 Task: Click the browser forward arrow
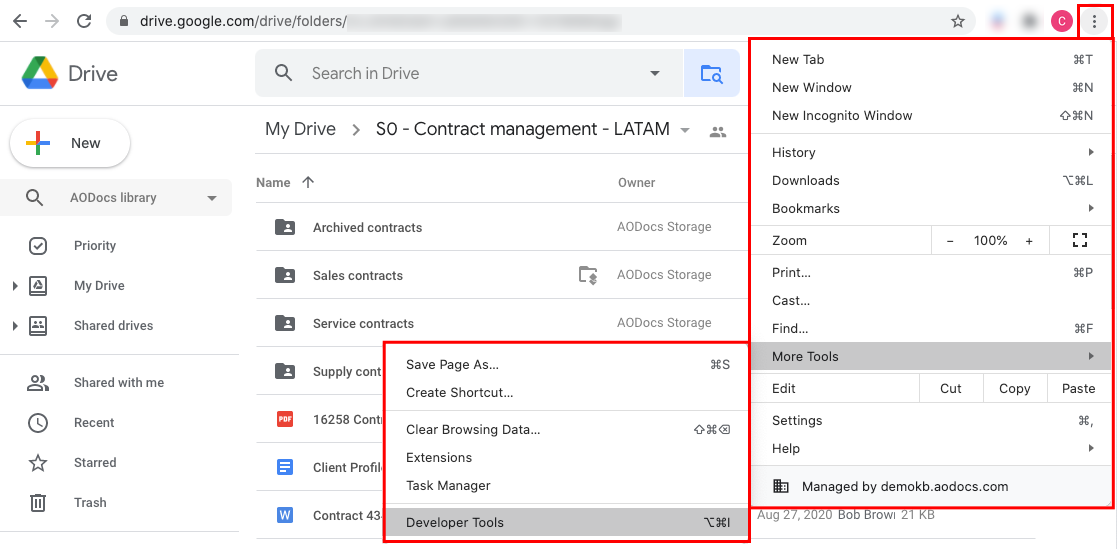pos(52,21)
